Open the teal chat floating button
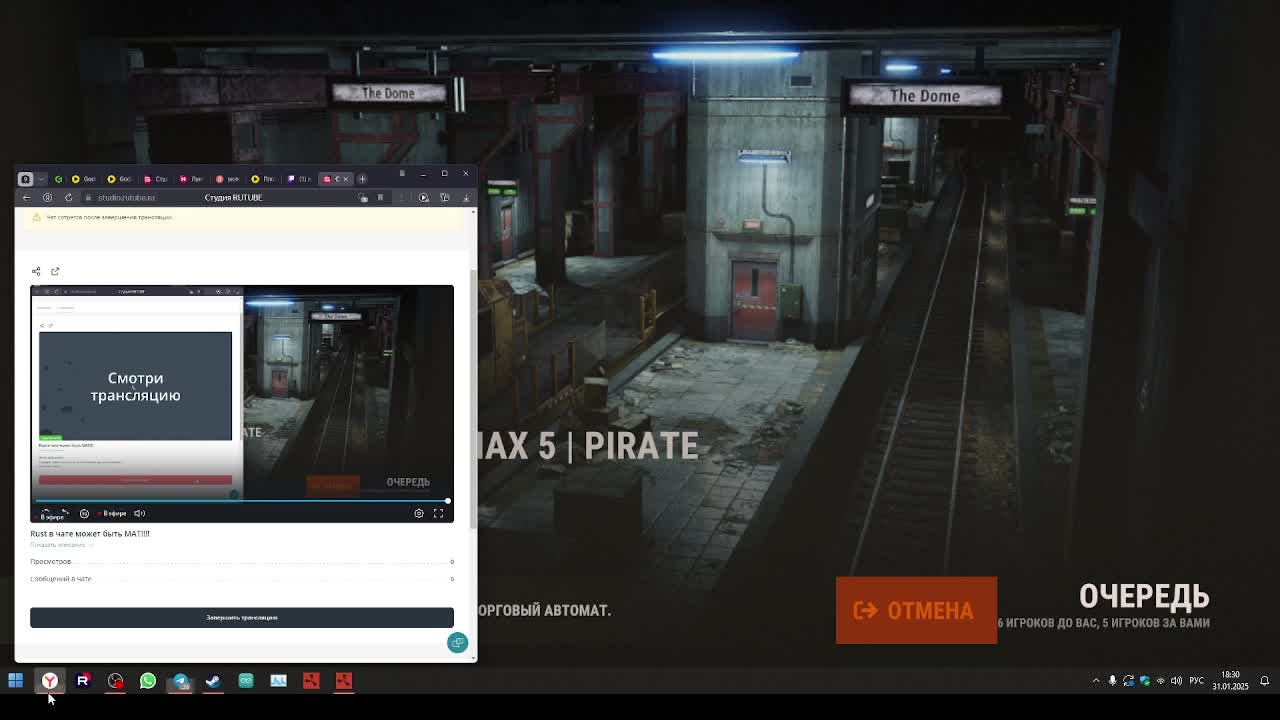Screen dimensions: 1280x720 pos(457,642)
